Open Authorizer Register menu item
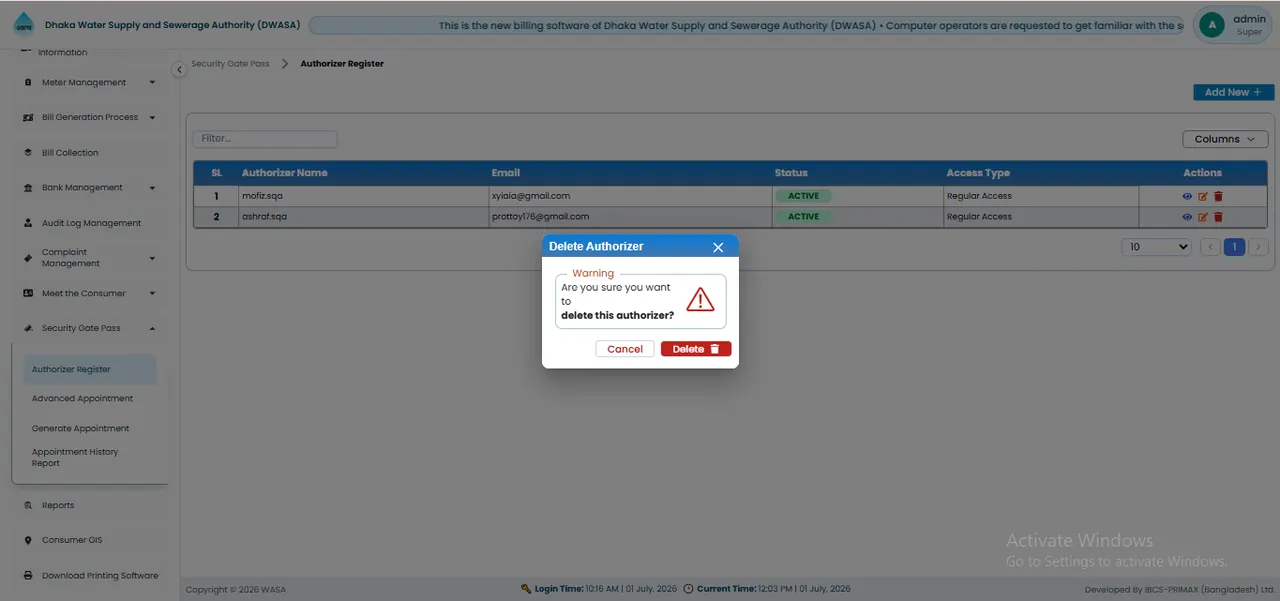 click(90, 369)
